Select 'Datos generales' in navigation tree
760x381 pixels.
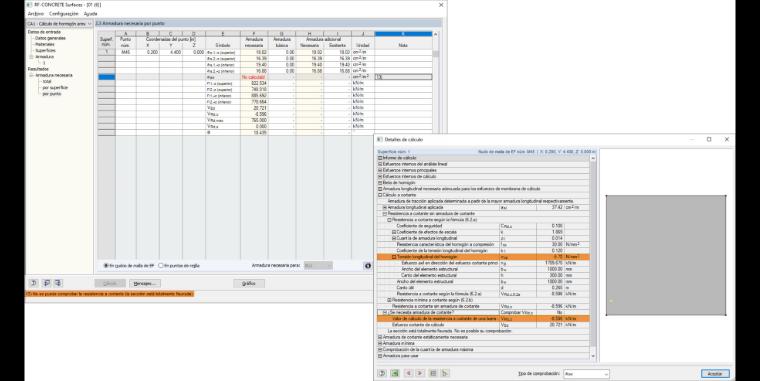click(x=50, y=38)
